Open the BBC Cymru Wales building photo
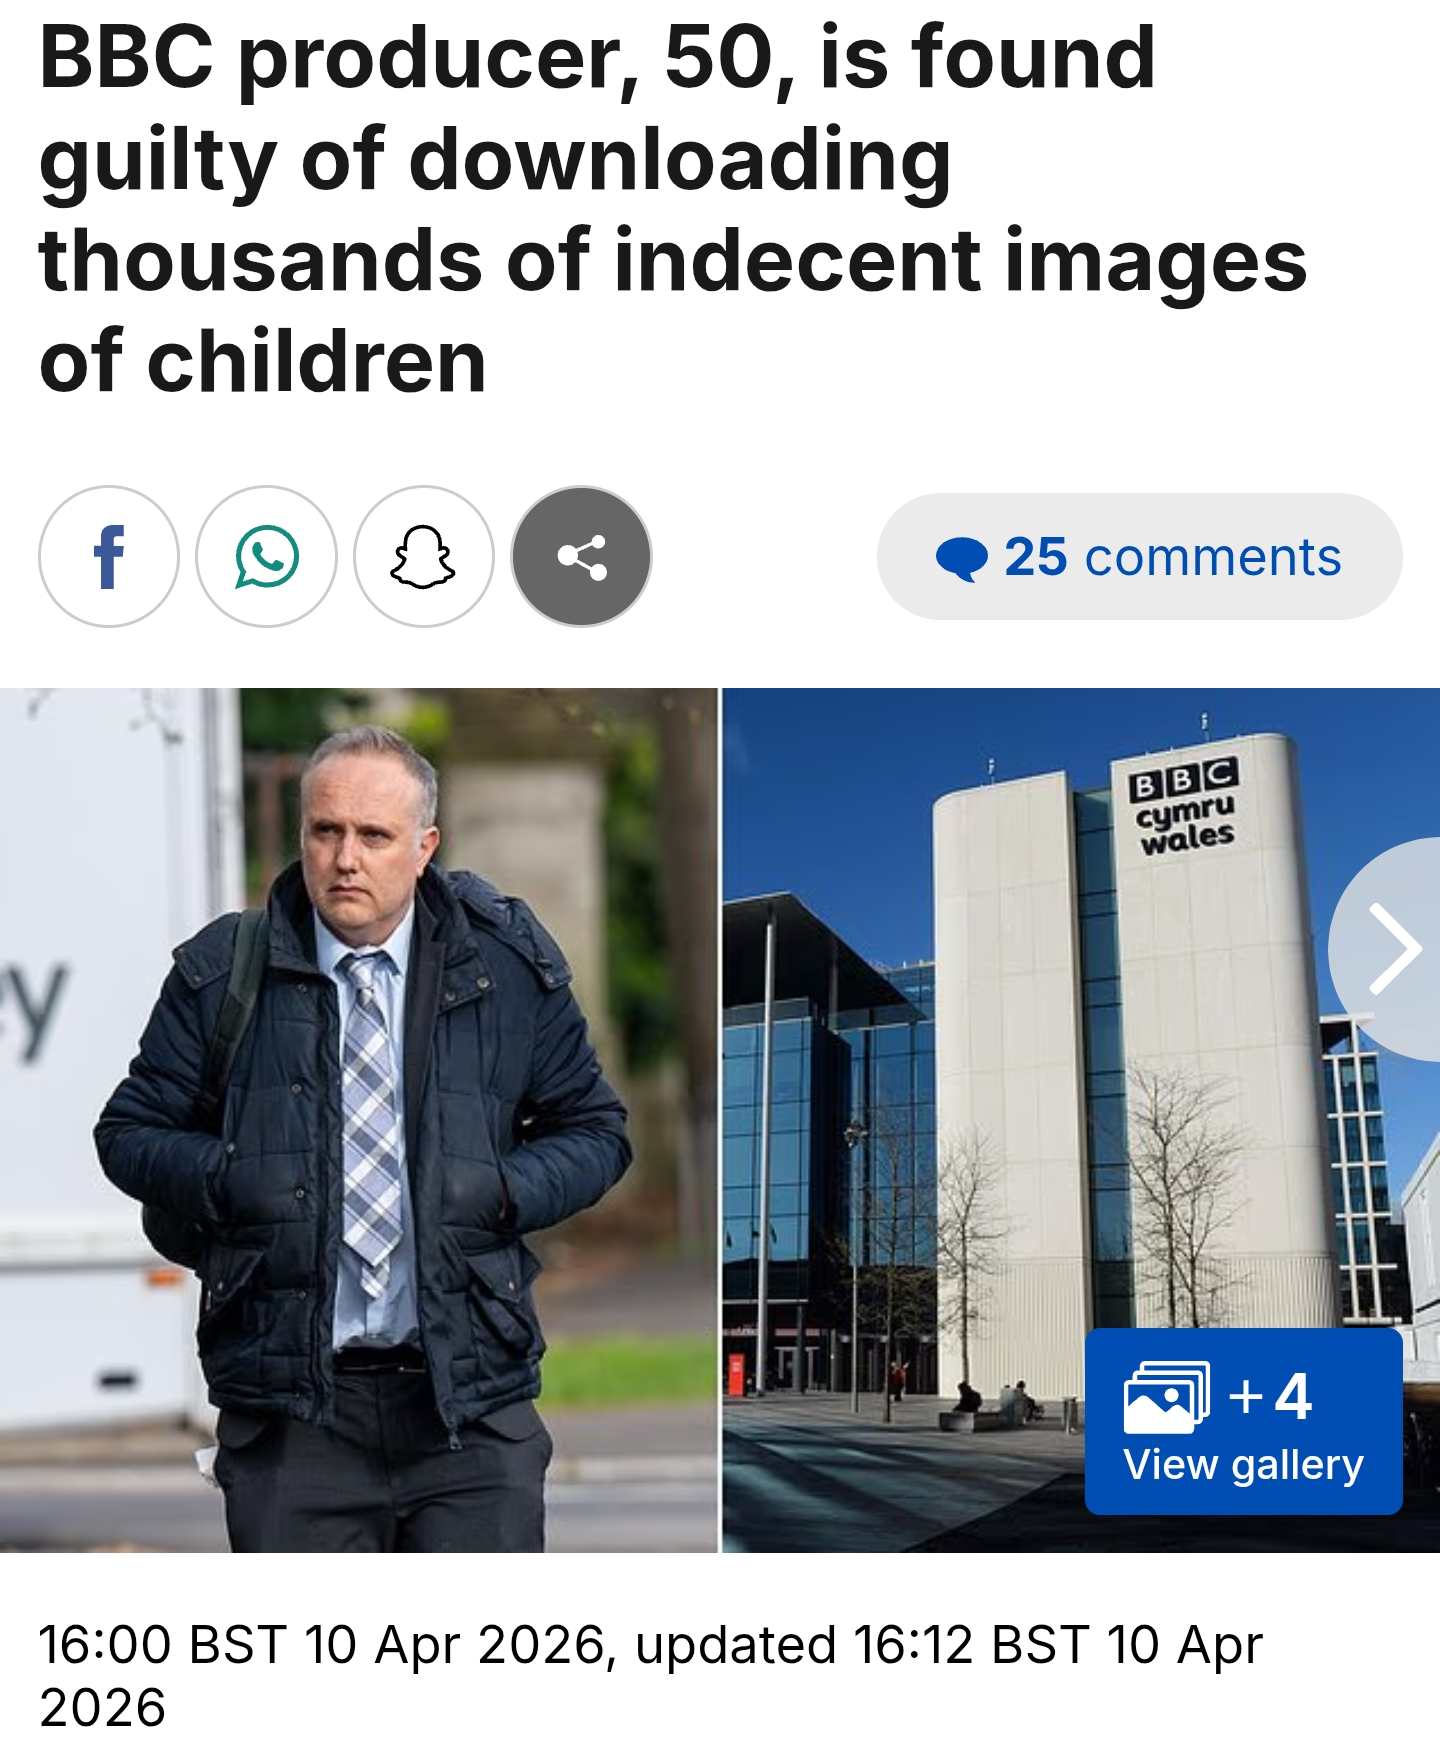Image resolution: width=1440 pixels, height=1750 pixels. click(1081, 1120)
